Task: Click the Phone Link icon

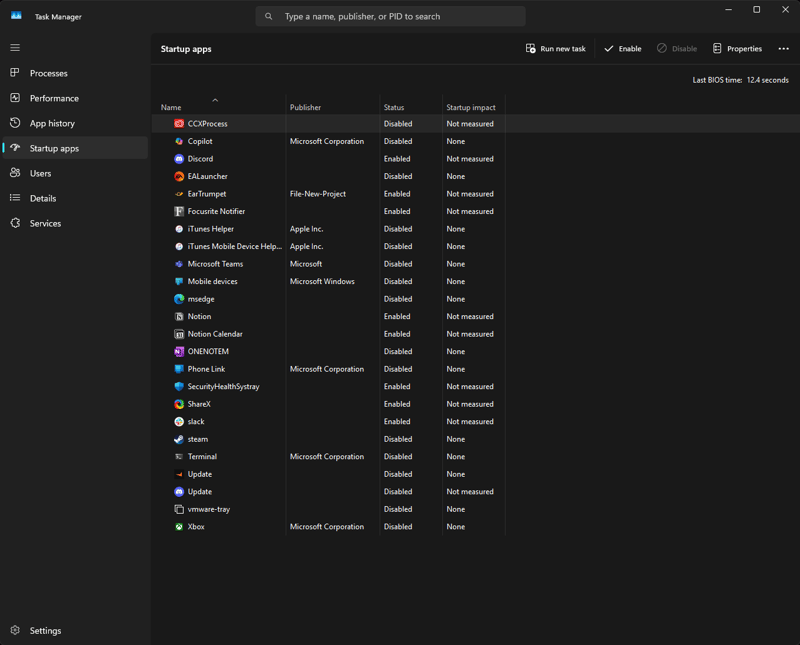Action: click(179, 369)
